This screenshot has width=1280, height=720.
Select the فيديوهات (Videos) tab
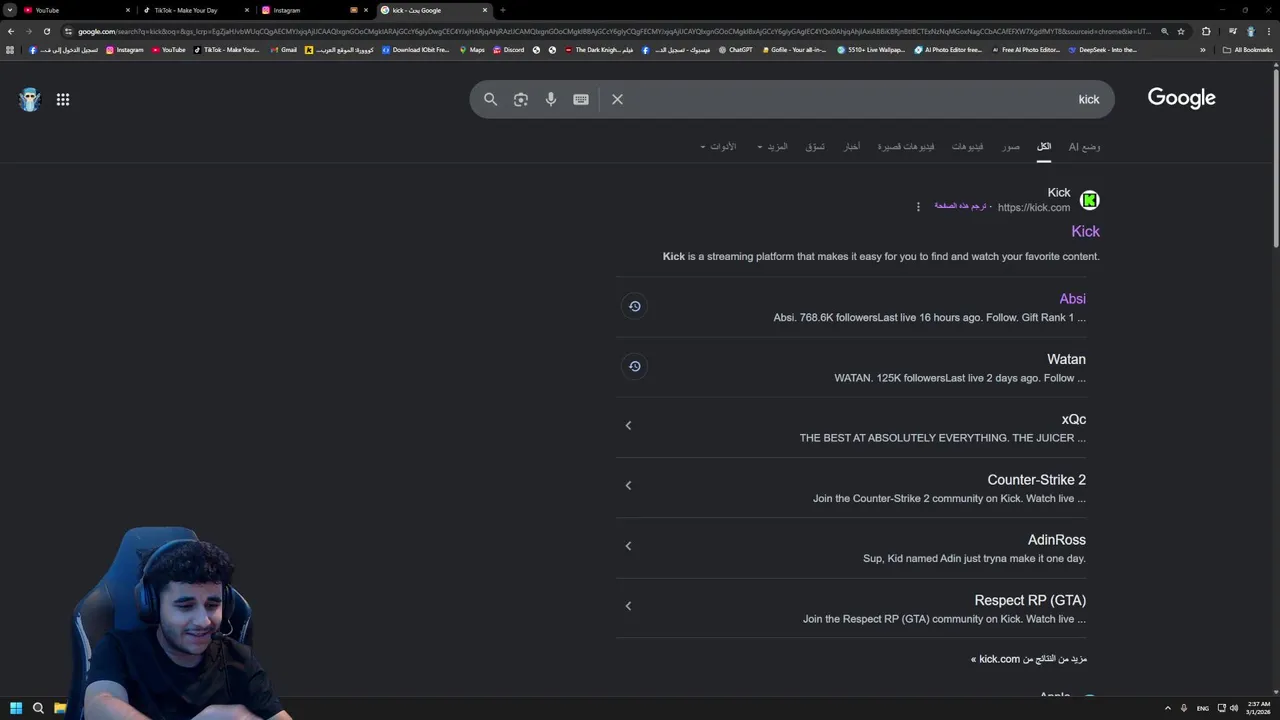tap(967, 147)
